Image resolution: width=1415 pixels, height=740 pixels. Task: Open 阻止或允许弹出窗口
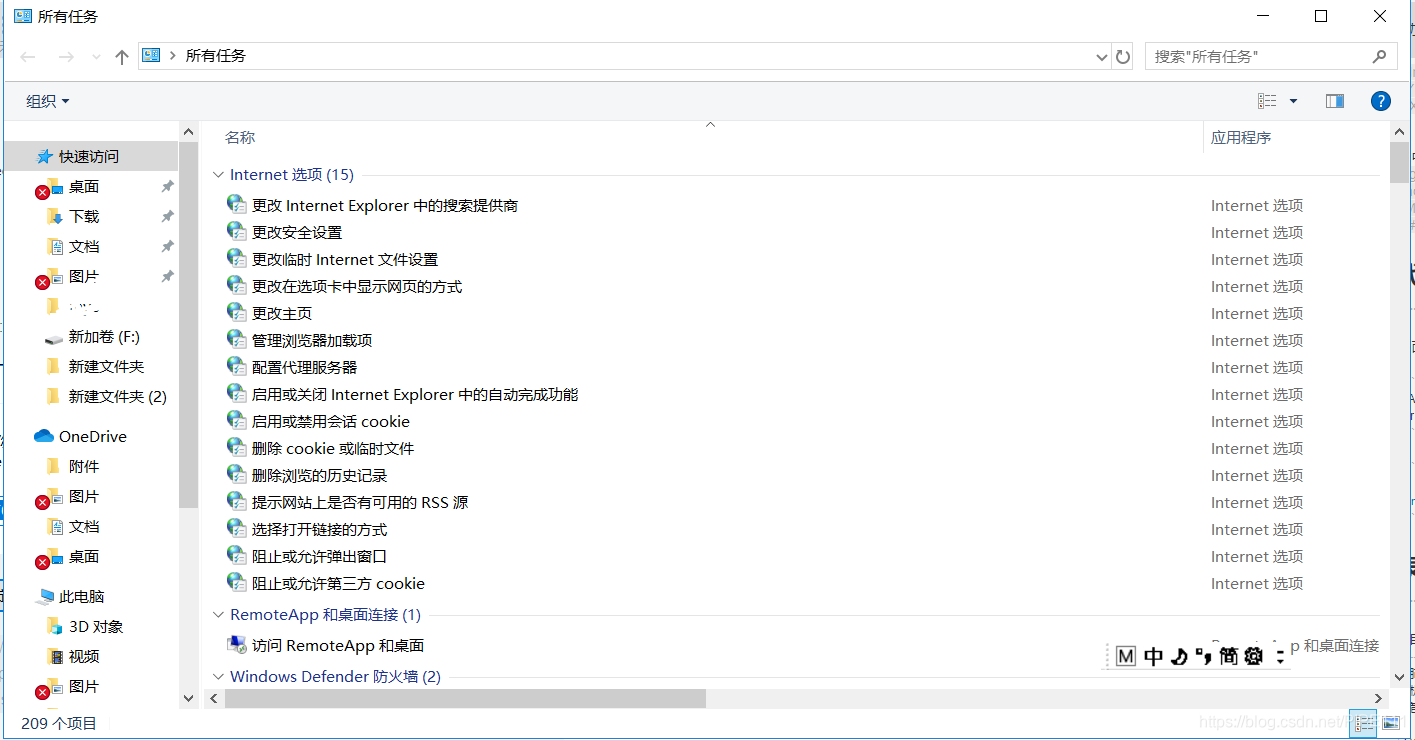[319, 556]
